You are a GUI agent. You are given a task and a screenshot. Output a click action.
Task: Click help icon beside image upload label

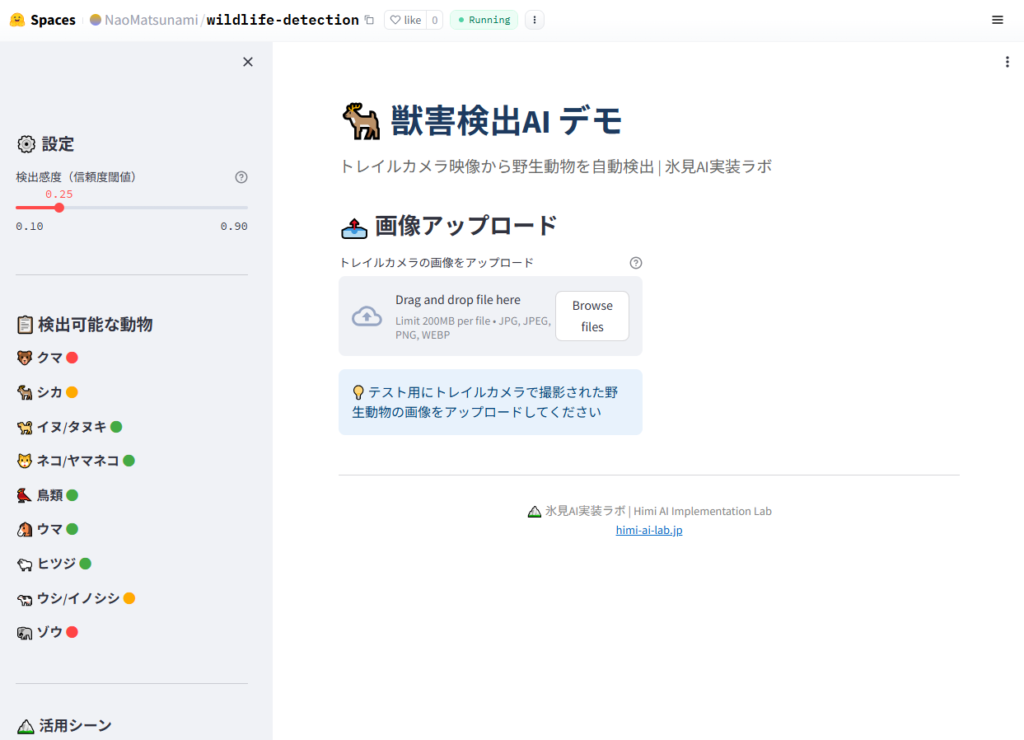coord(636,263)
